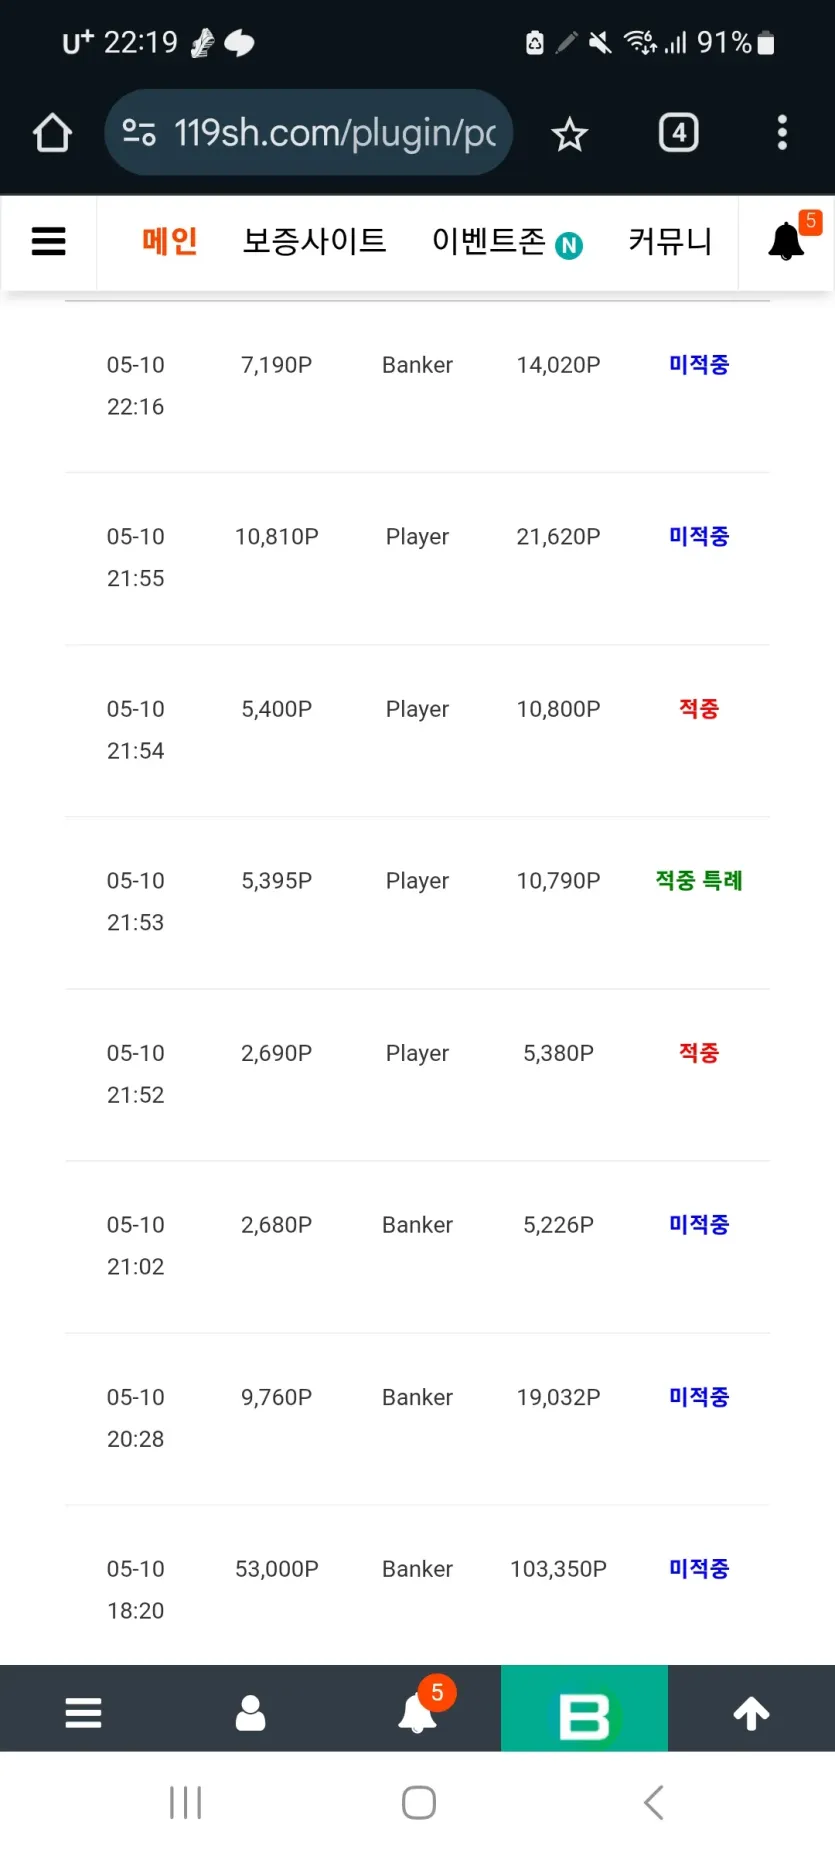Tap the green 적중 특례 status label
Viewport: 835px width, 1856px height.
click(699, 881)
